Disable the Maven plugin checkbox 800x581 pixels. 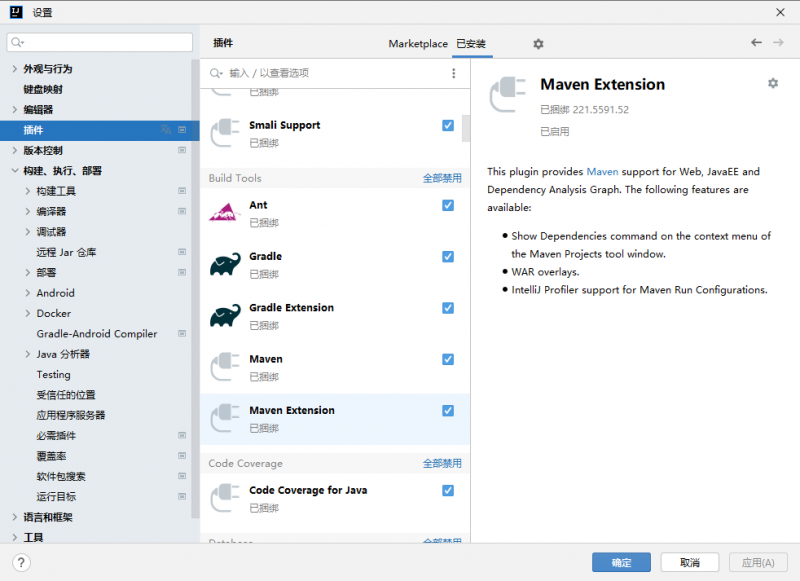(448, 359)
